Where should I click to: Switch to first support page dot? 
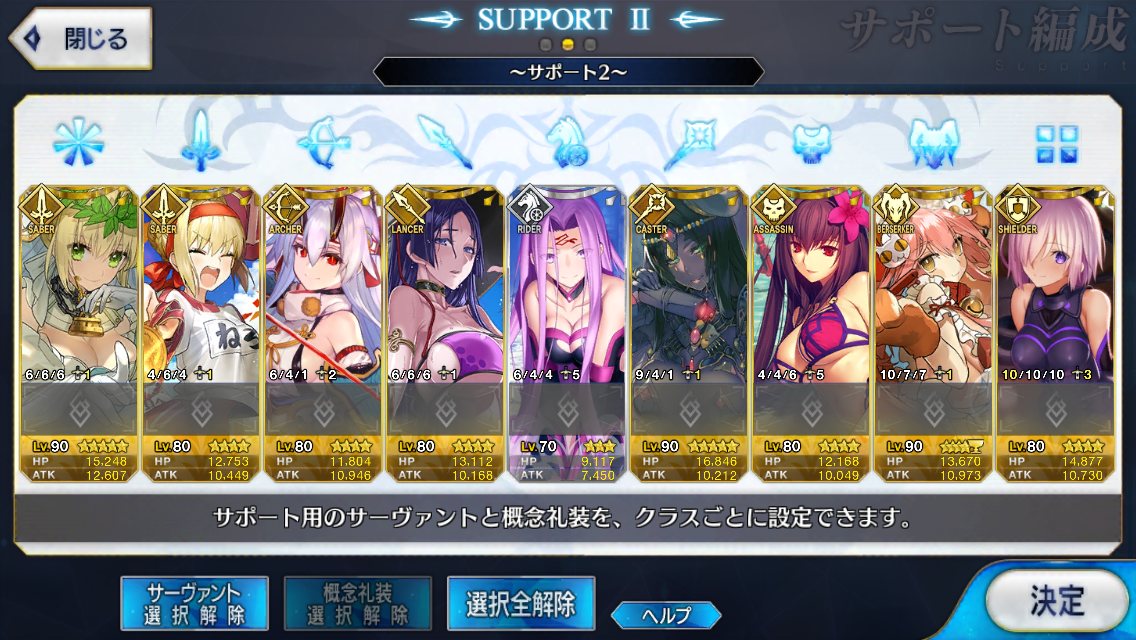point(546,45)
